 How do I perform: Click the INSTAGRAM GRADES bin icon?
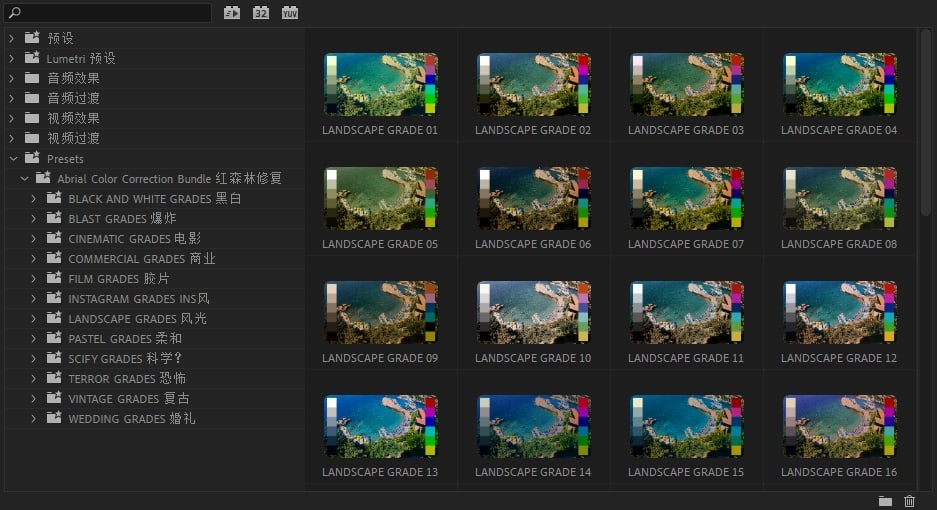pos(54,298)
